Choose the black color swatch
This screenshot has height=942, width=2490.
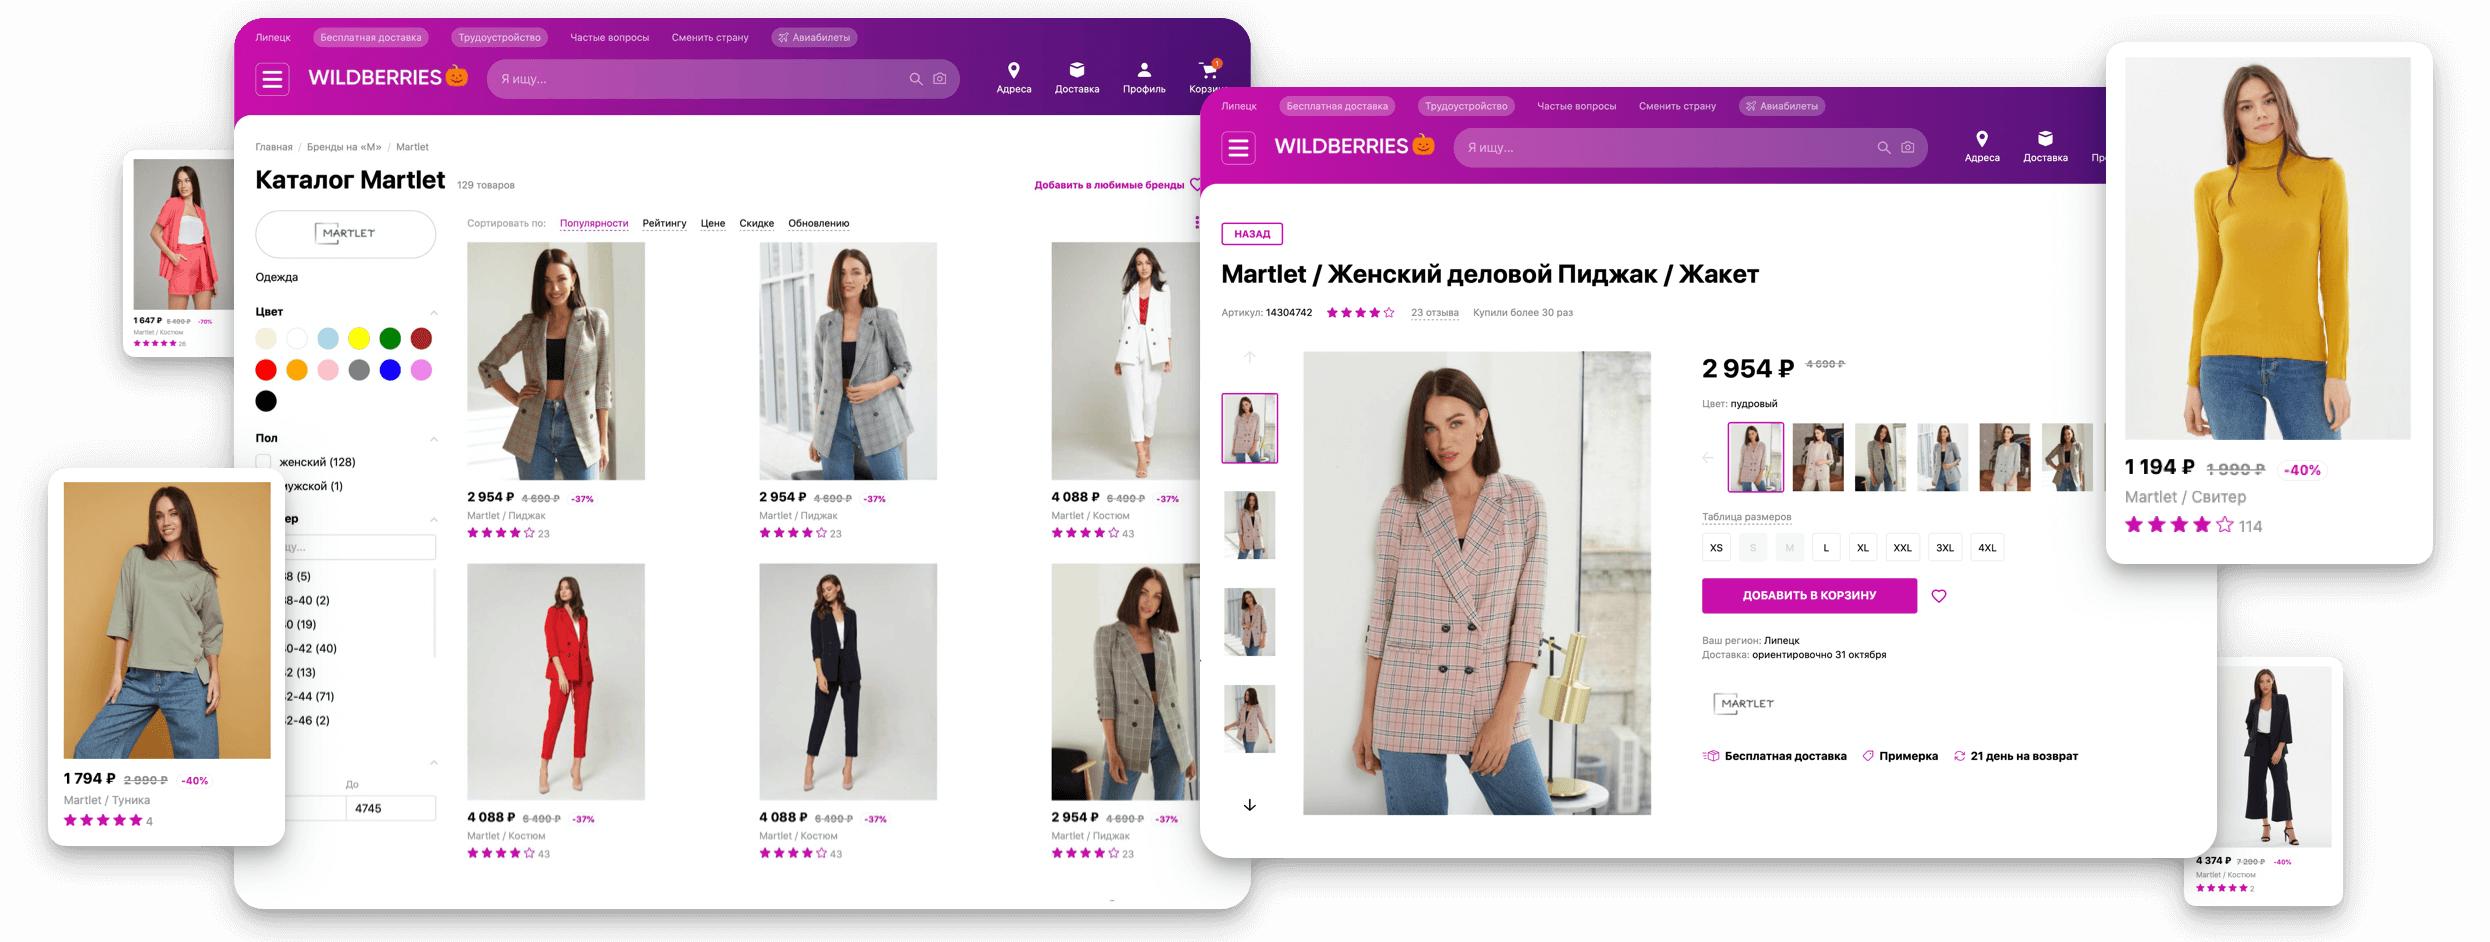[x=266, y=401]
